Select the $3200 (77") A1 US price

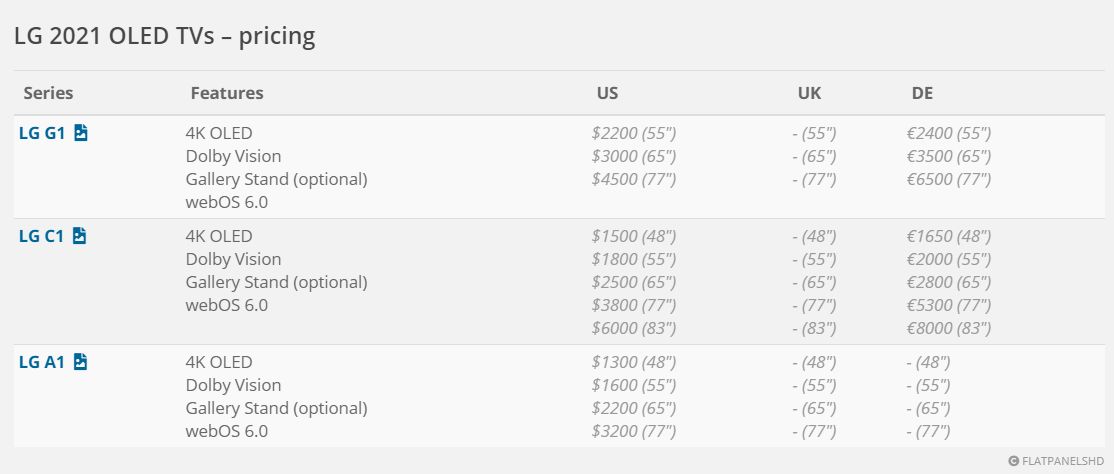coord(634,431)
